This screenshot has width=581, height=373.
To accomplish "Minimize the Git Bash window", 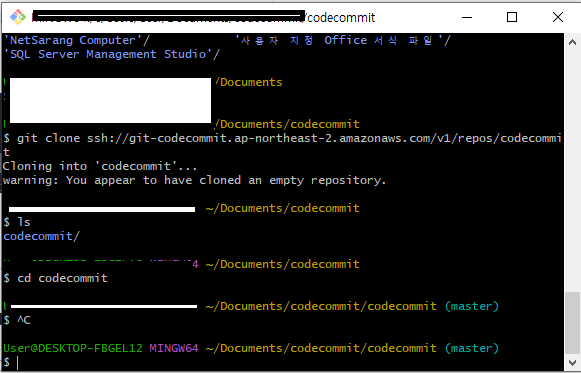I will pos(467,17).
